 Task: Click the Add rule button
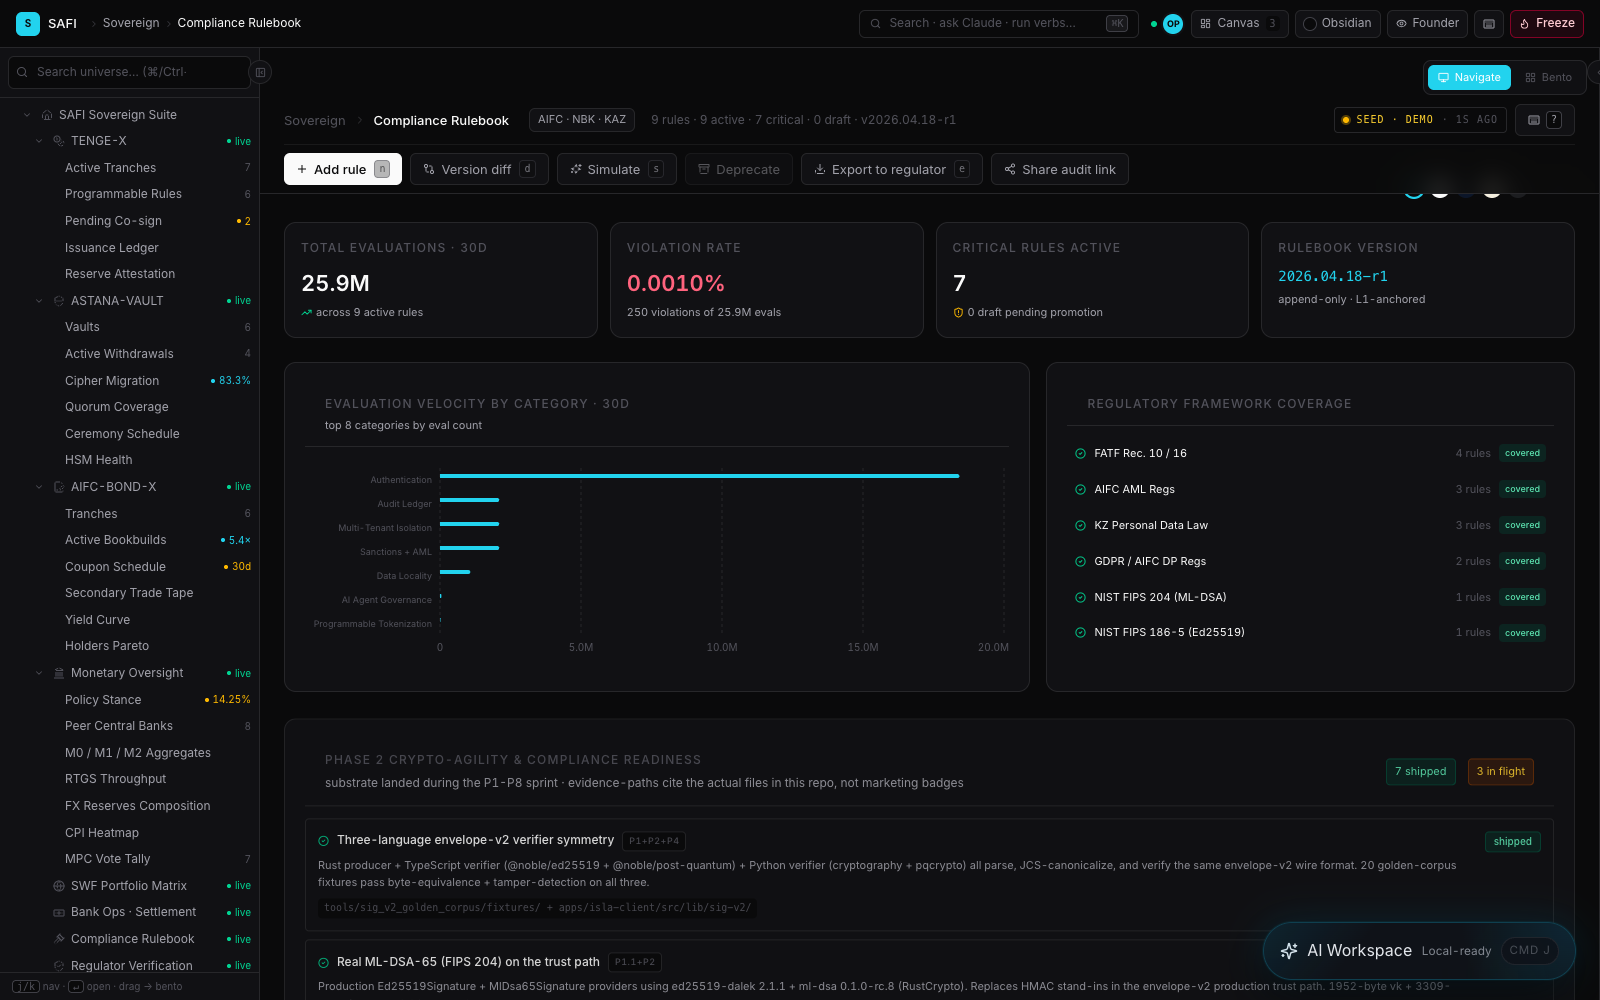343,169
